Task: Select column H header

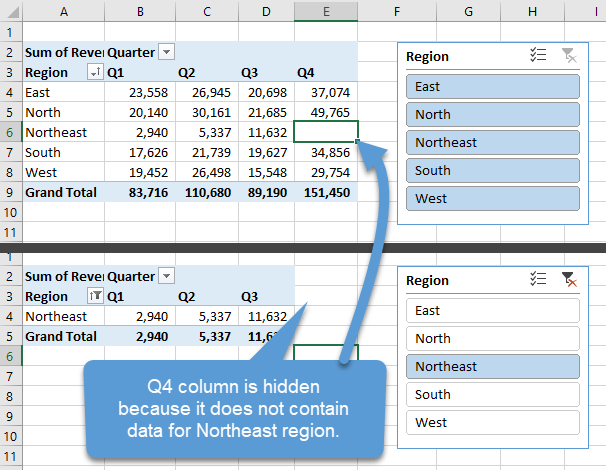Action: point(532,10)
